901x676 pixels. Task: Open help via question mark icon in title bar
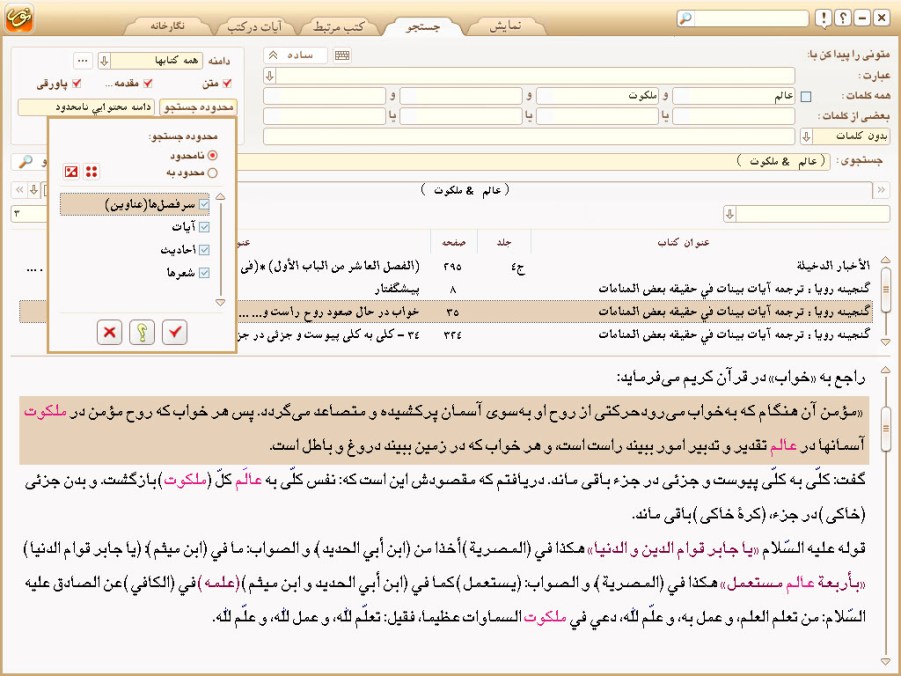click(842, 18)
